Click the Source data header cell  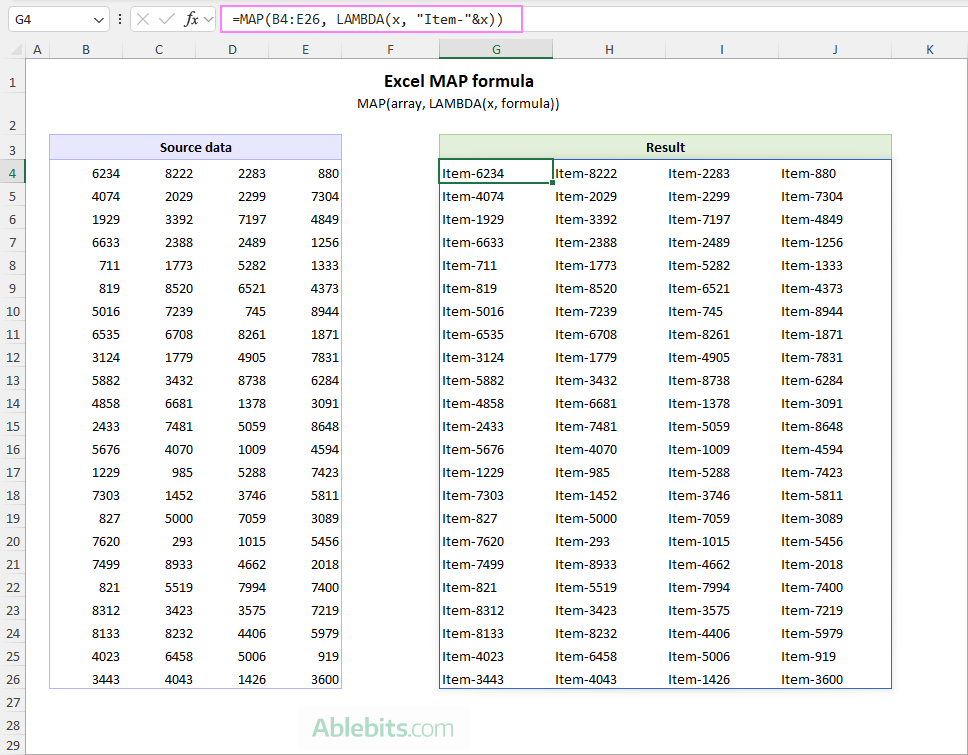click(x=195, y=146)
